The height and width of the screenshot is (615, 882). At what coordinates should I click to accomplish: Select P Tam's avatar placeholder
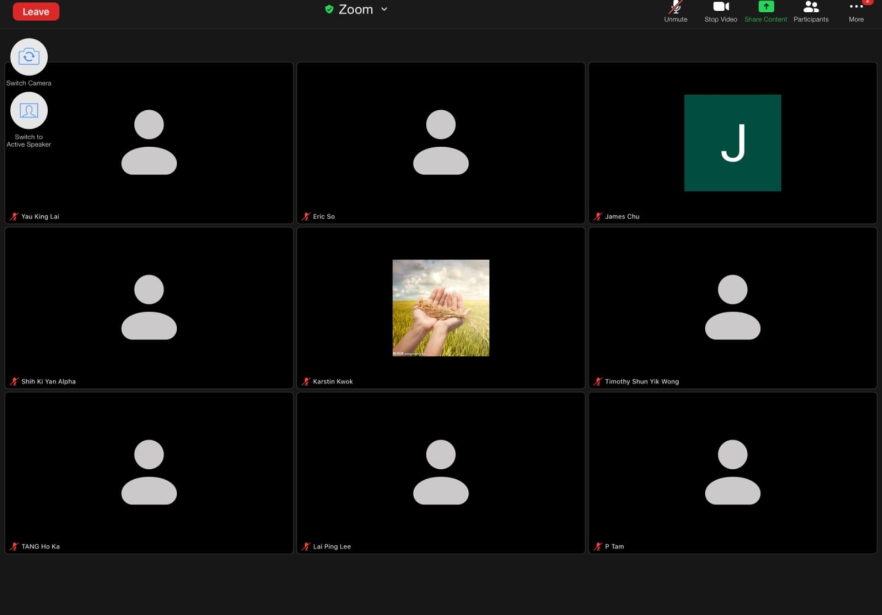tap(732, 472)
